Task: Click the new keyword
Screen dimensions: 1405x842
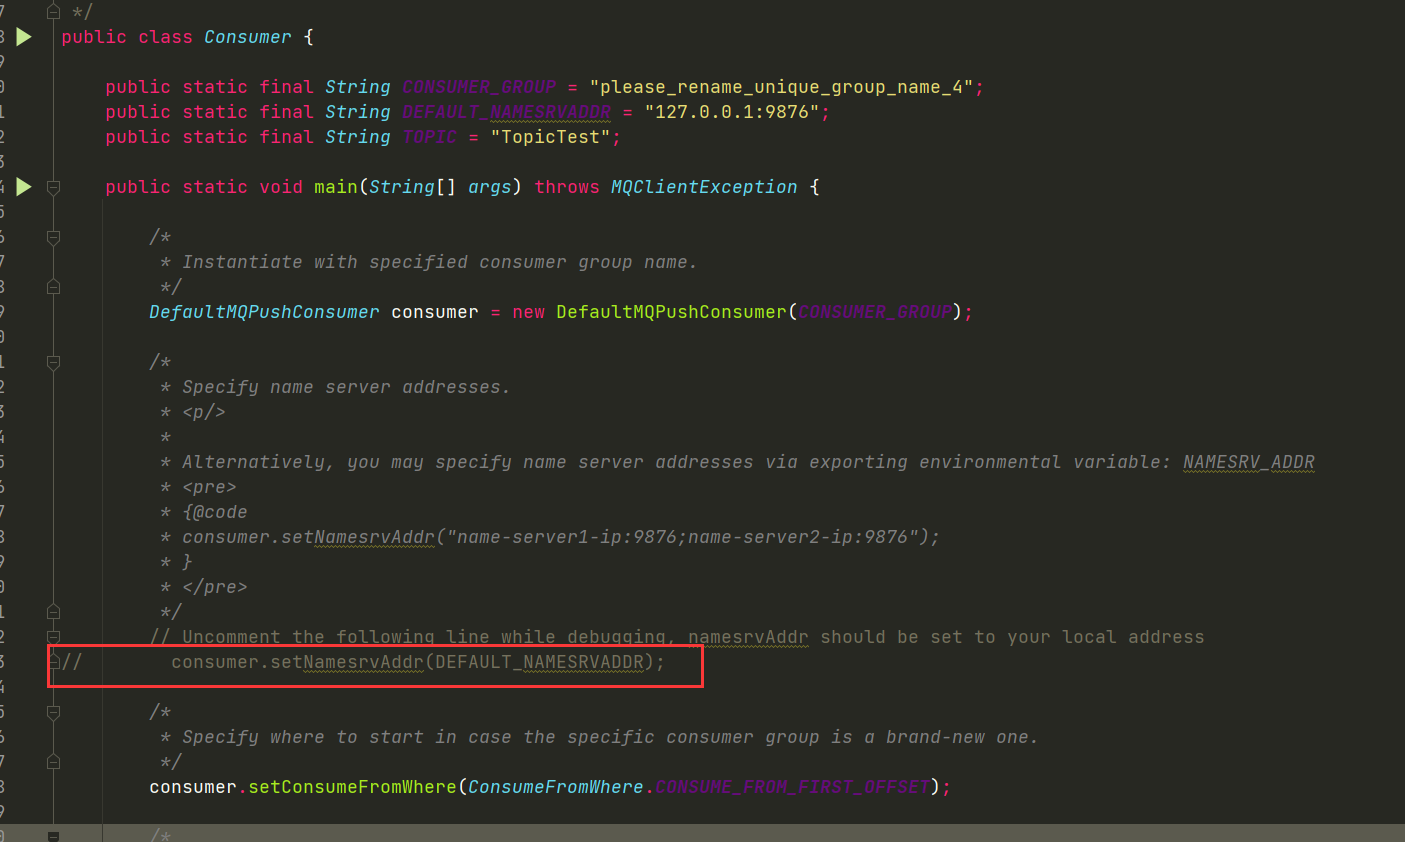Action: pyautogui.click(x=528, y=312)
